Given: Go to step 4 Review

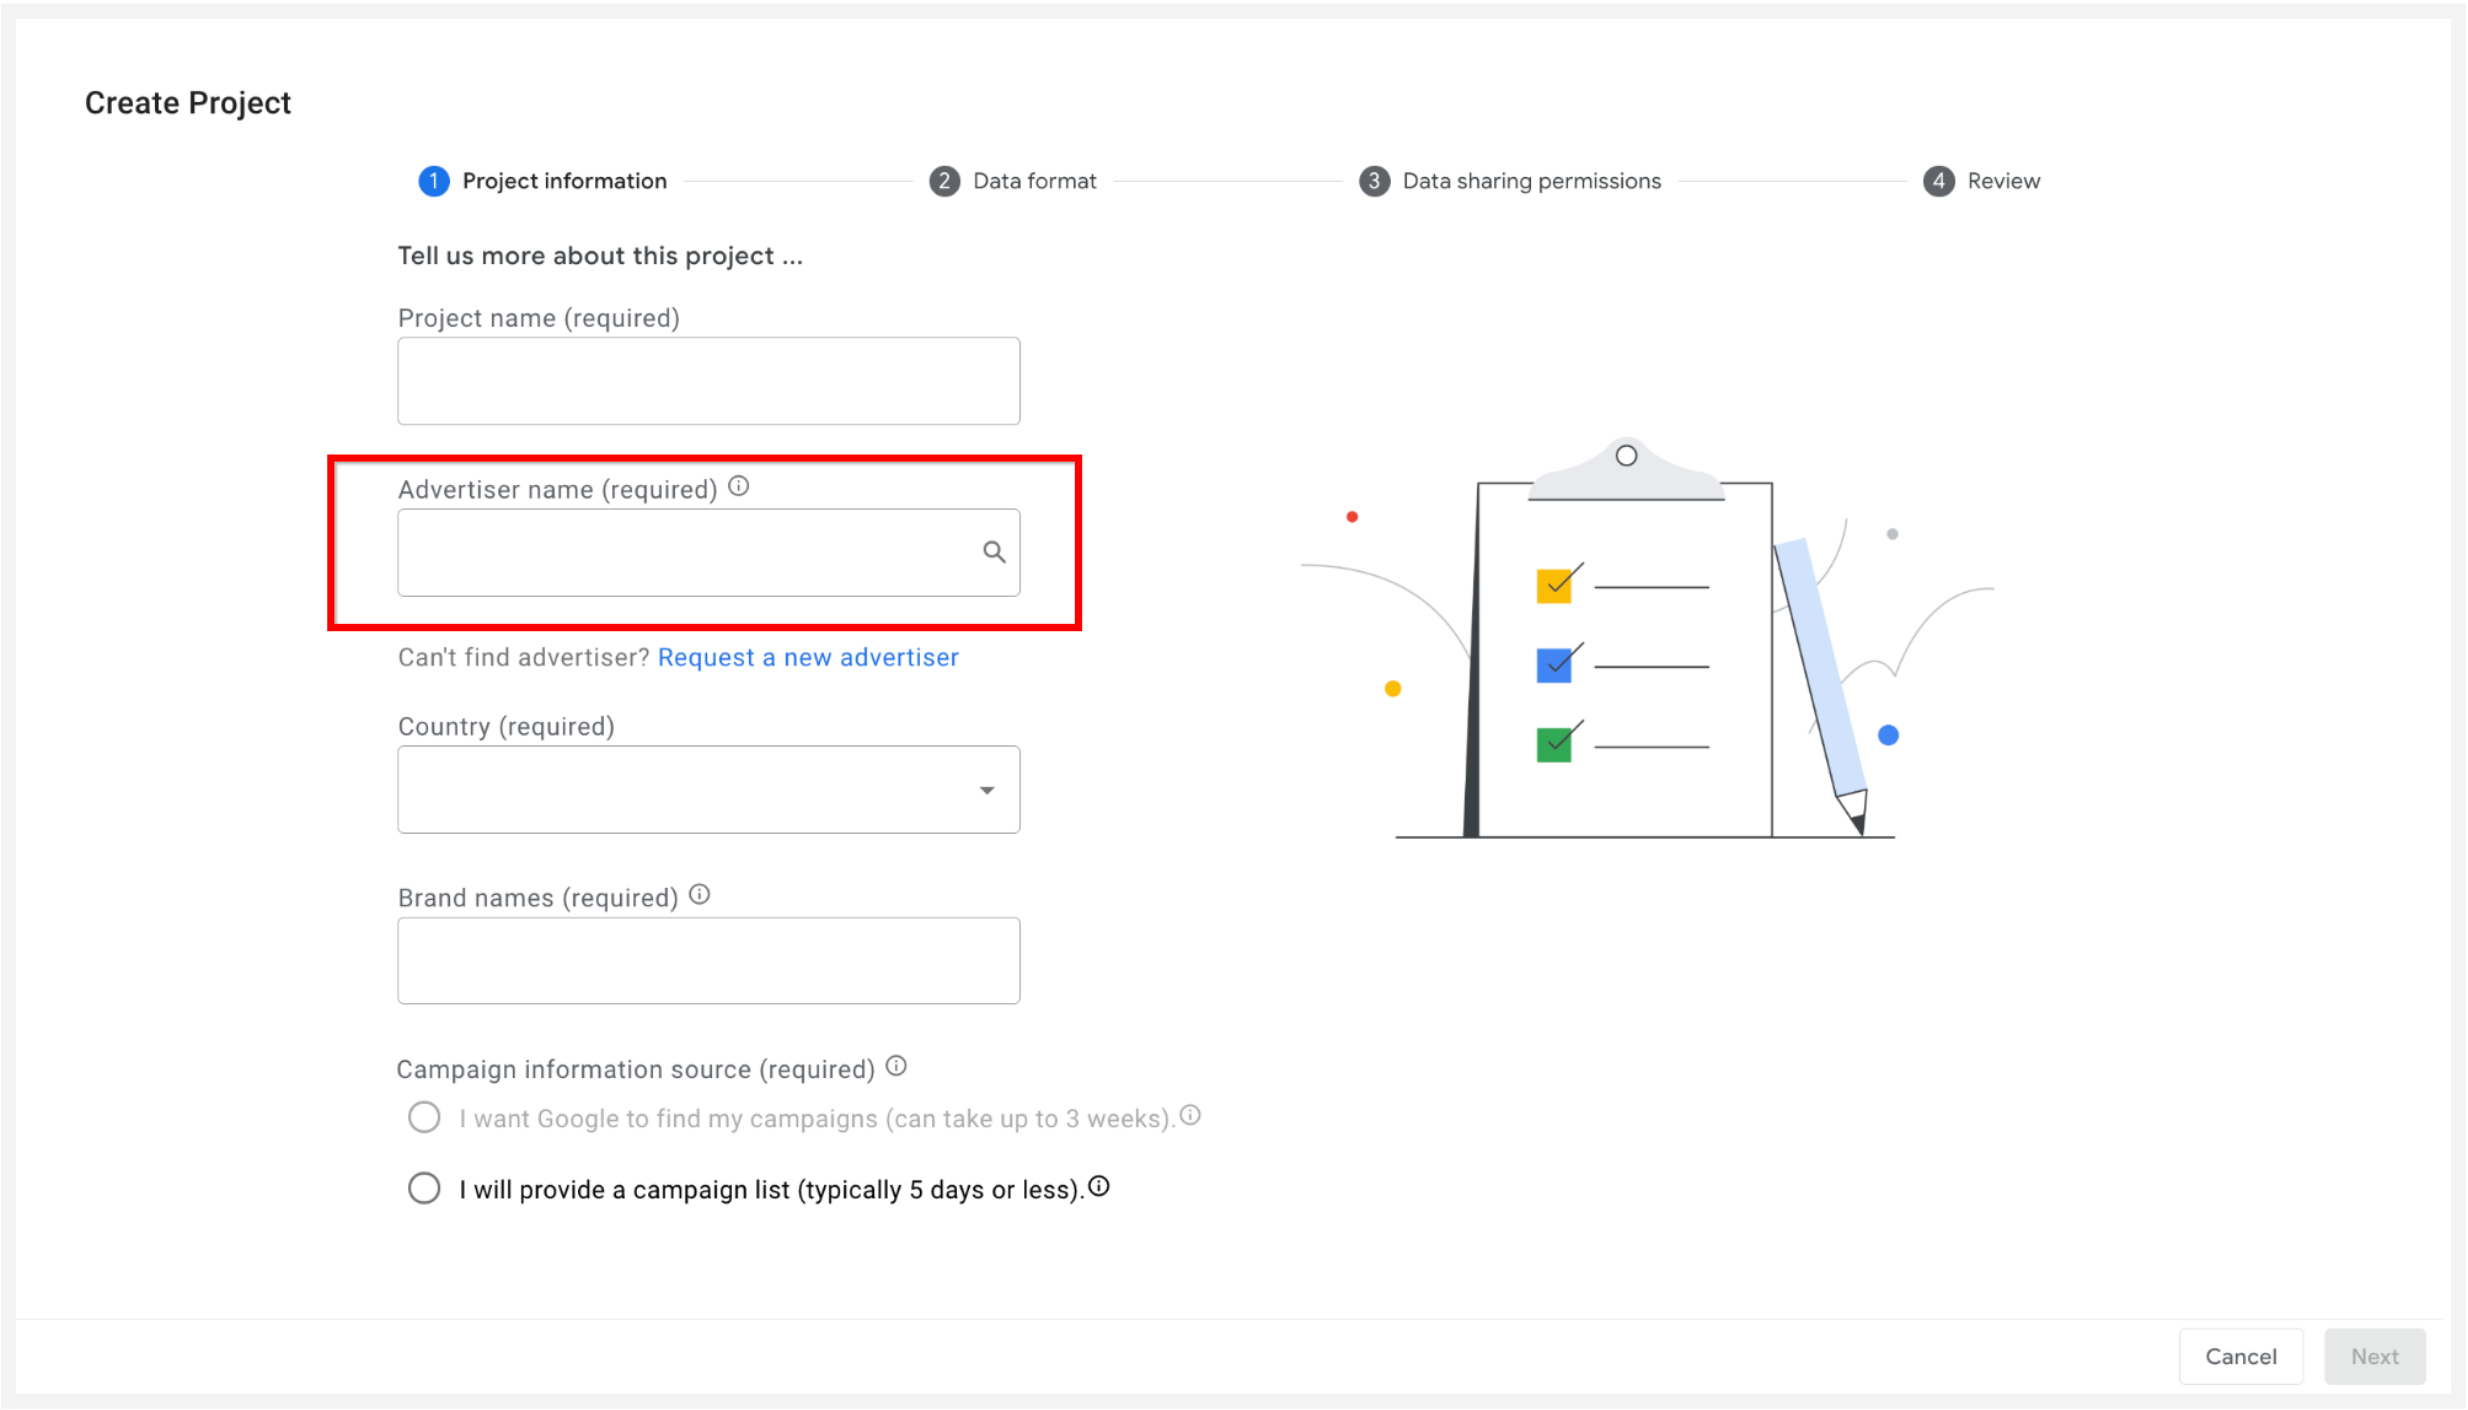Looking at the screenshot, I should 1982,181.
